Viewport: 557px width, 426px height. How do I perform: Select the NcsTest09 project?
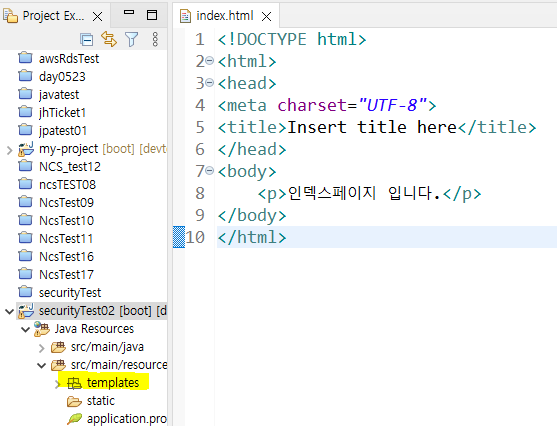[66, 203]
